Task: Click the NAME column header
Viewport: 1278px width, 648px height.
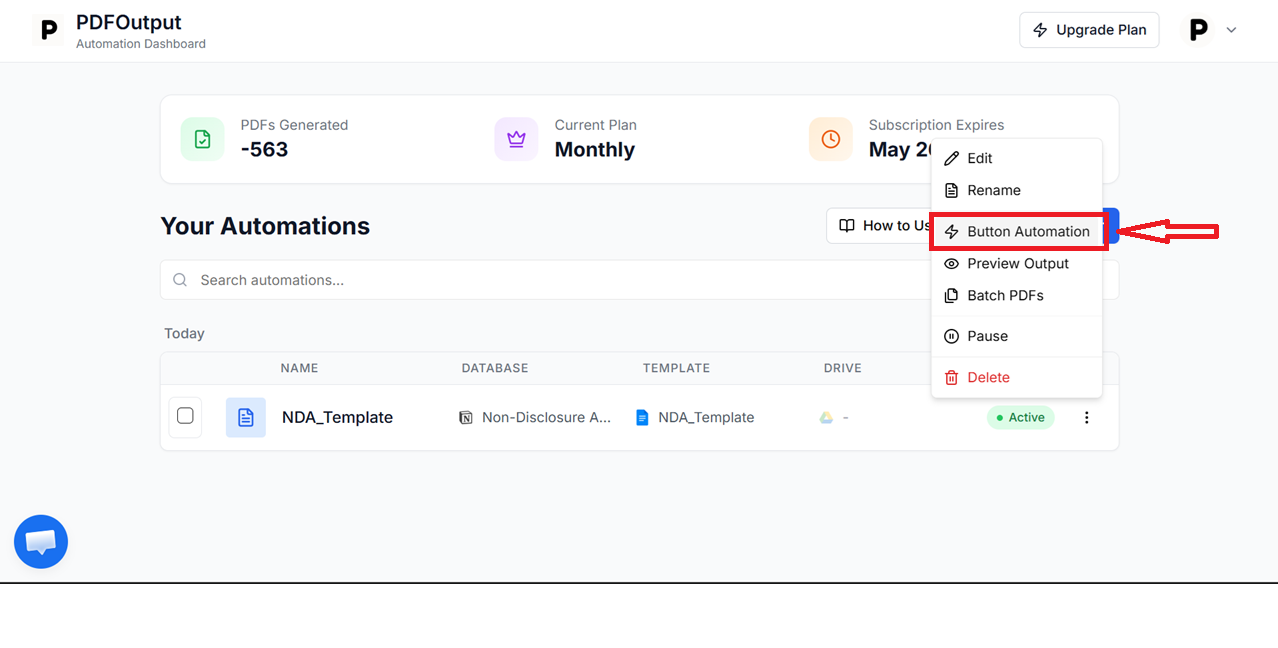Action: [299, 368]
